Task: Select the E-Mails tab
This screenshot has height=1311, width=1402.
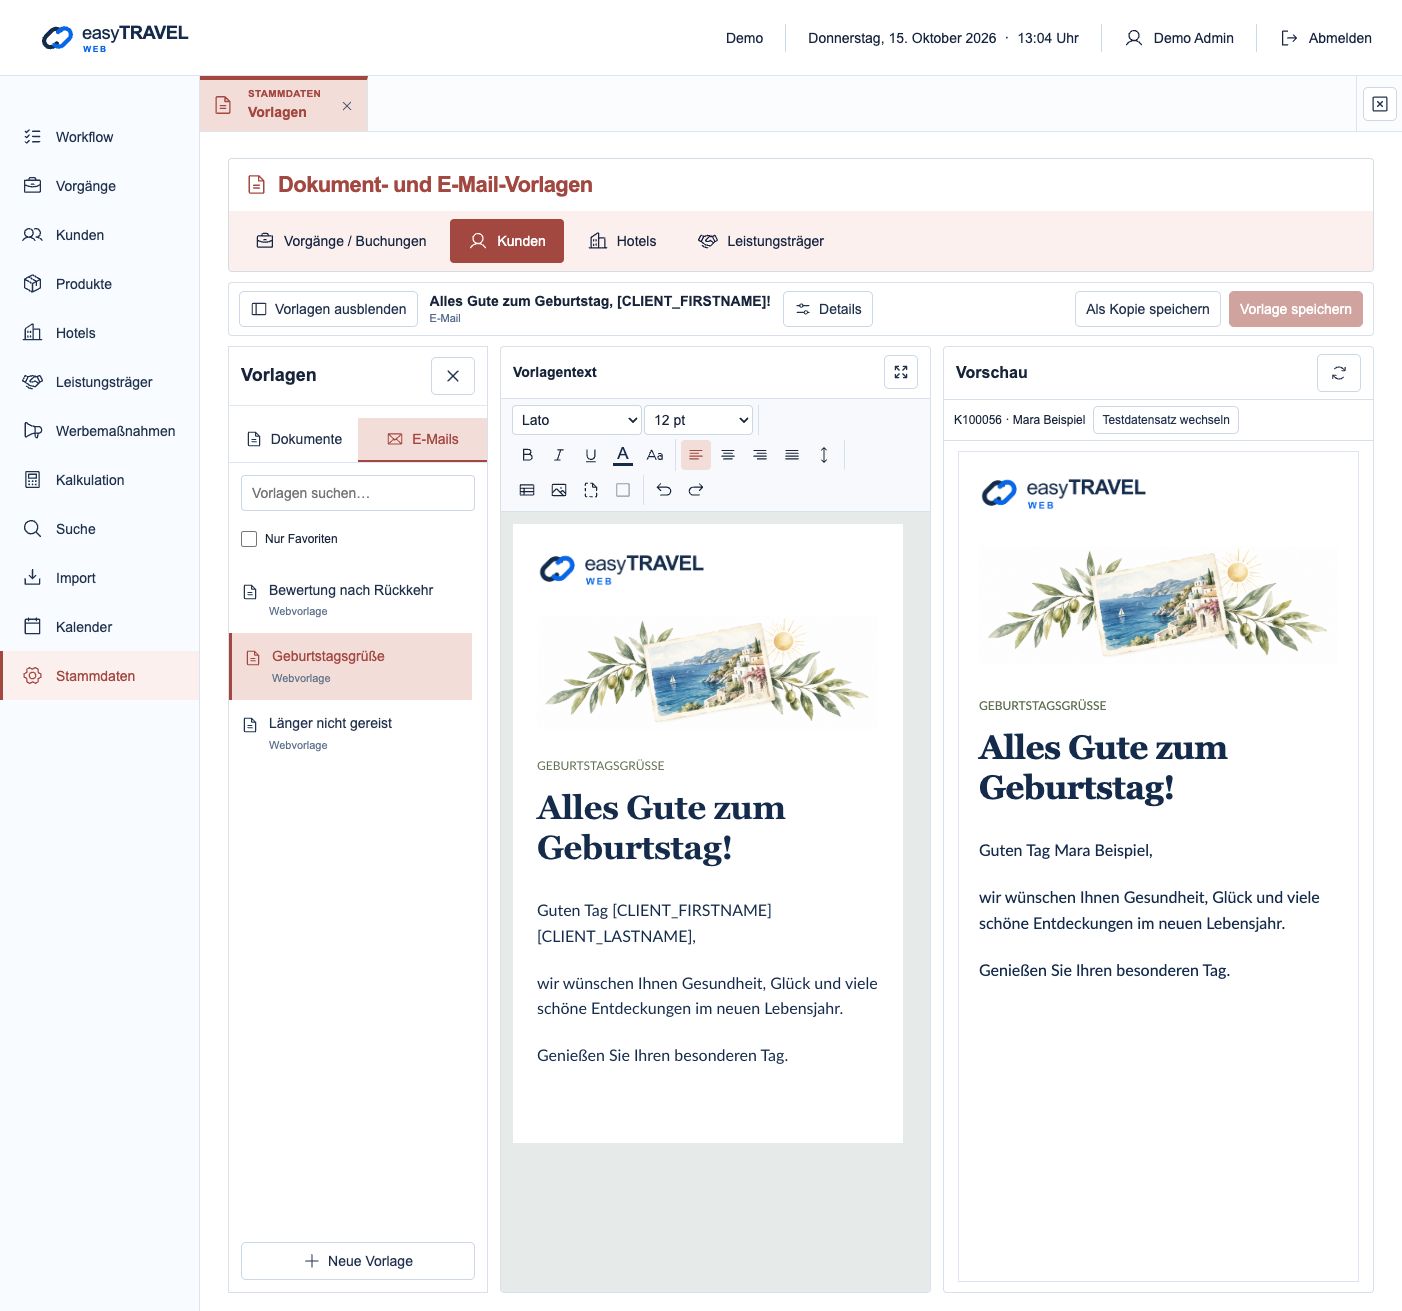Action: point(422,439)
